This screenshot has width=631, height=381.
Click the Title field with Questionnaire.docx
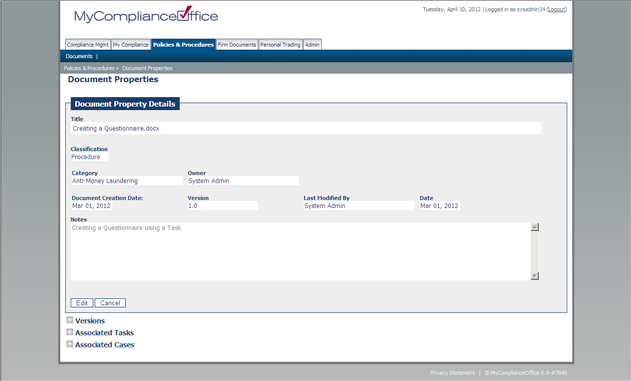[x=306, y=128]
